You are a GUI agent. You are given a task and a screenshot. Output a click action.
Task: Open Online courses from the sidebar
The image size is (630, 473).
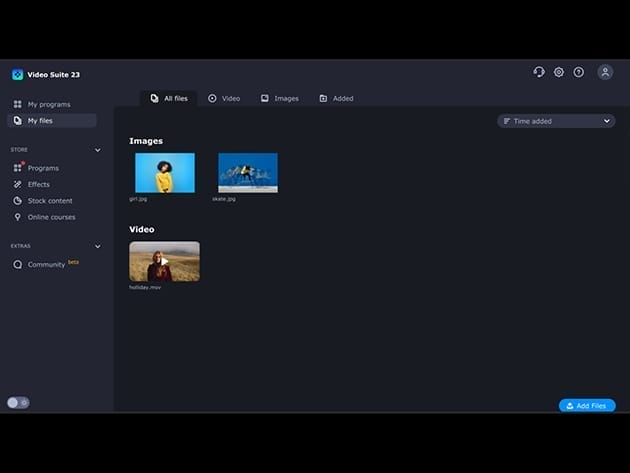click(x=51, y=217)
